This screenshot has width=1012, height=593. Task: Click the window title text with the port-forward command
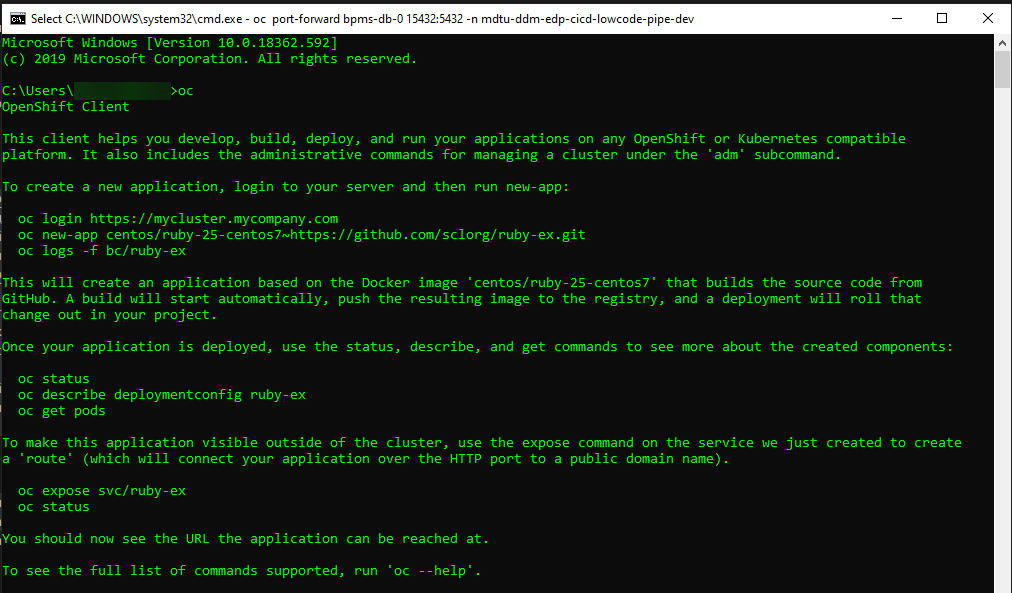click(x=362, y=19)
